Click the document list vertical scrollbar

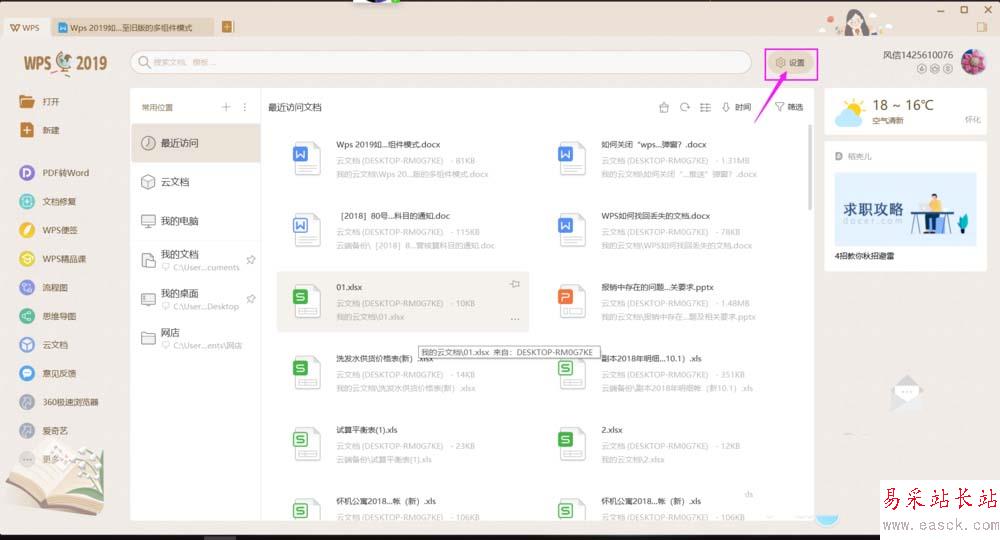click(810, 168)
